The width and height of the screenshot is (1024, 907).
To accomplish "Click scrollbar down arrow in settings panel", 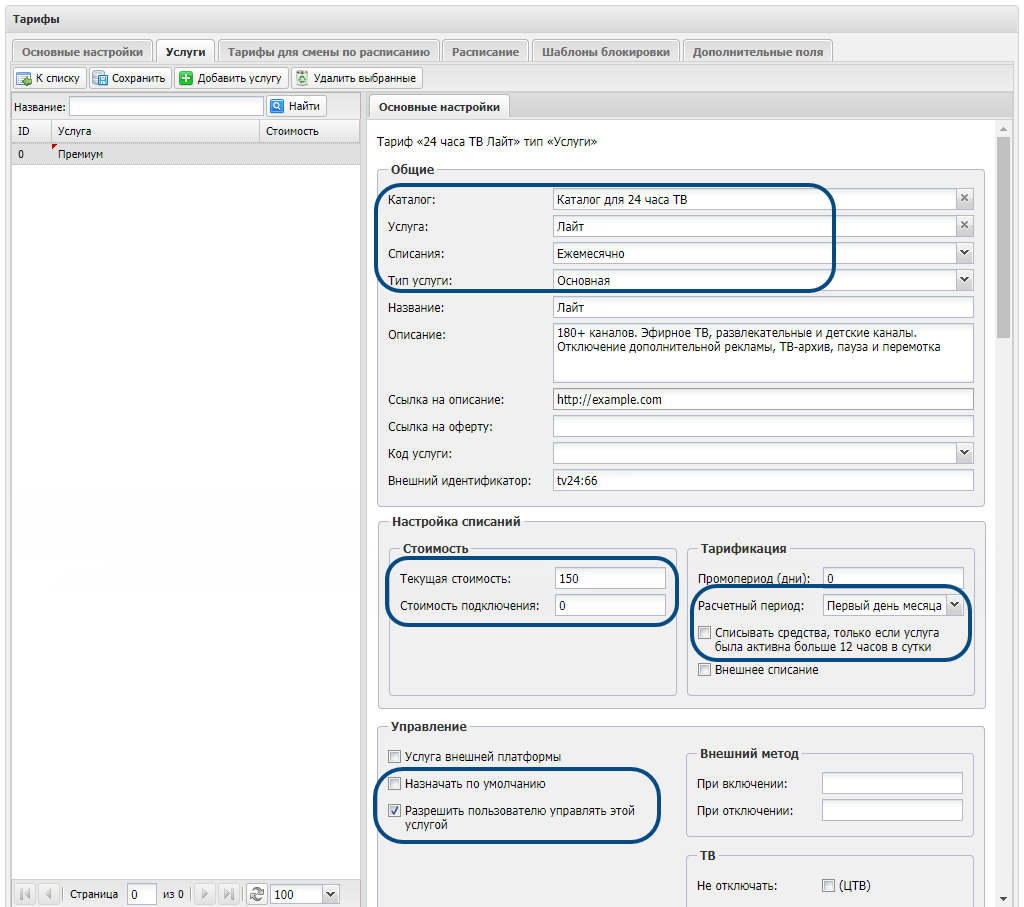I will coord(1003,900).
